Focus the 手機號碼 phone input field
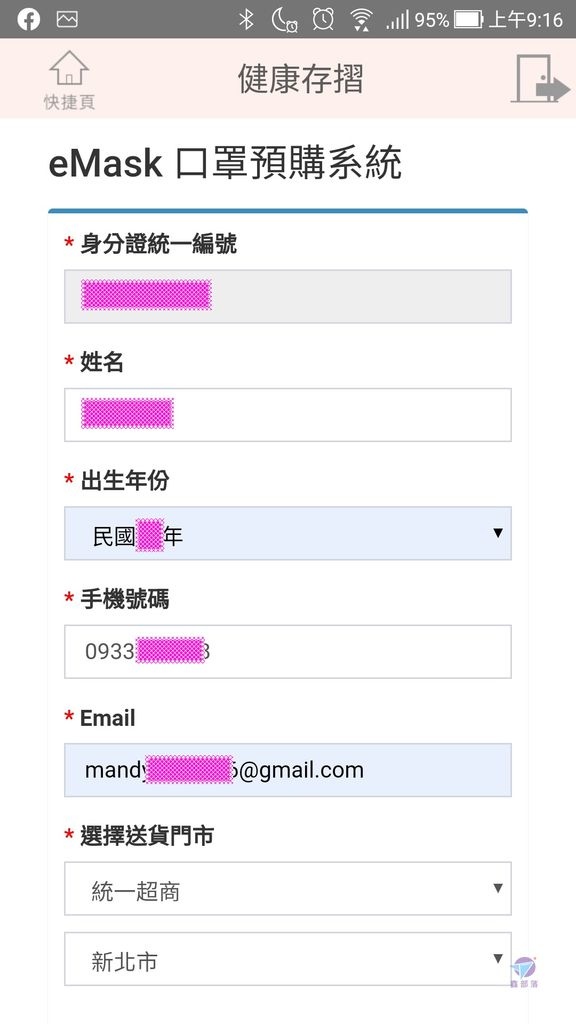The height and width of the screenshot is (1024, 576). click(287, 652)
